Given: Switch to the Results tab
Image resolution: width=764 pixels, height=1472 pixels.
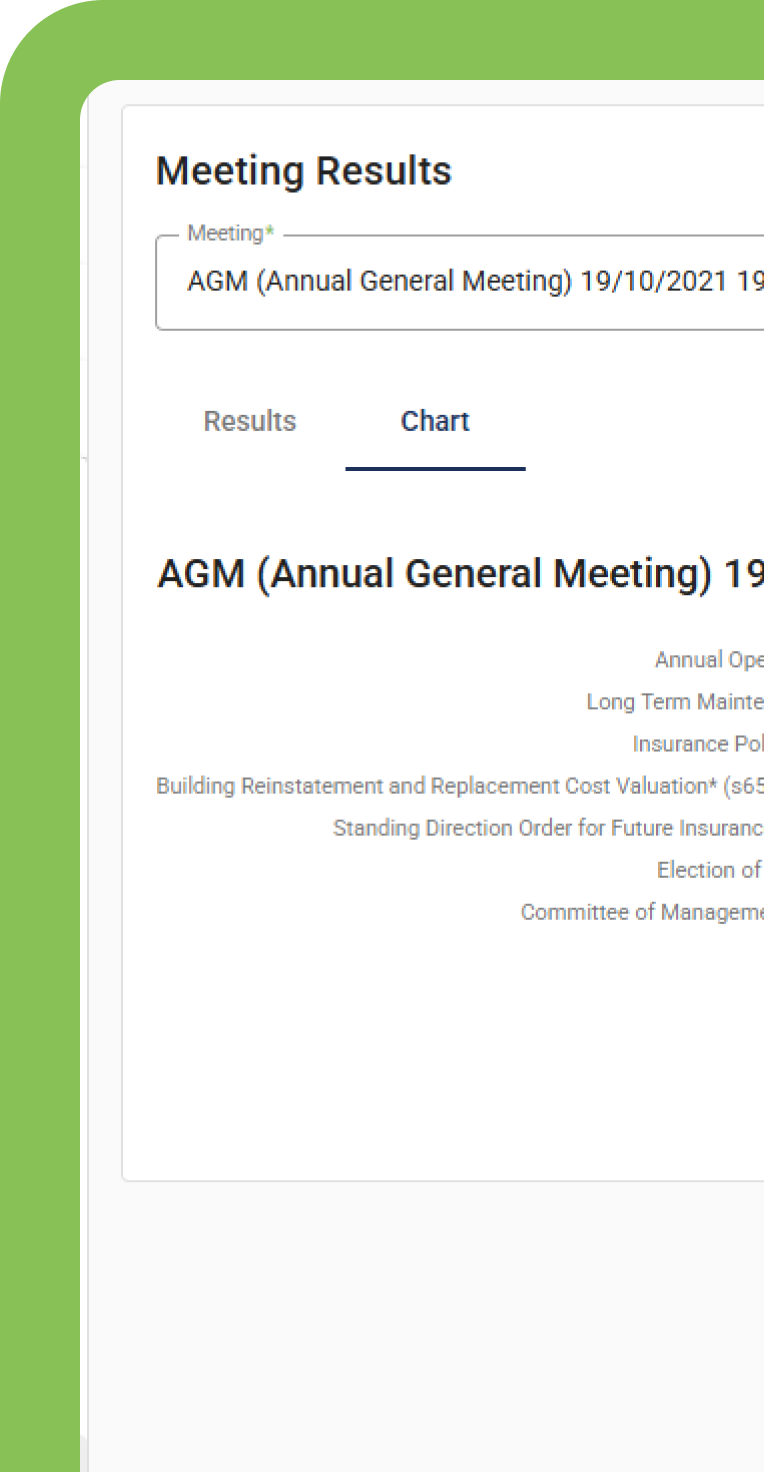Looking at the screenshot, I should point(249,421).
